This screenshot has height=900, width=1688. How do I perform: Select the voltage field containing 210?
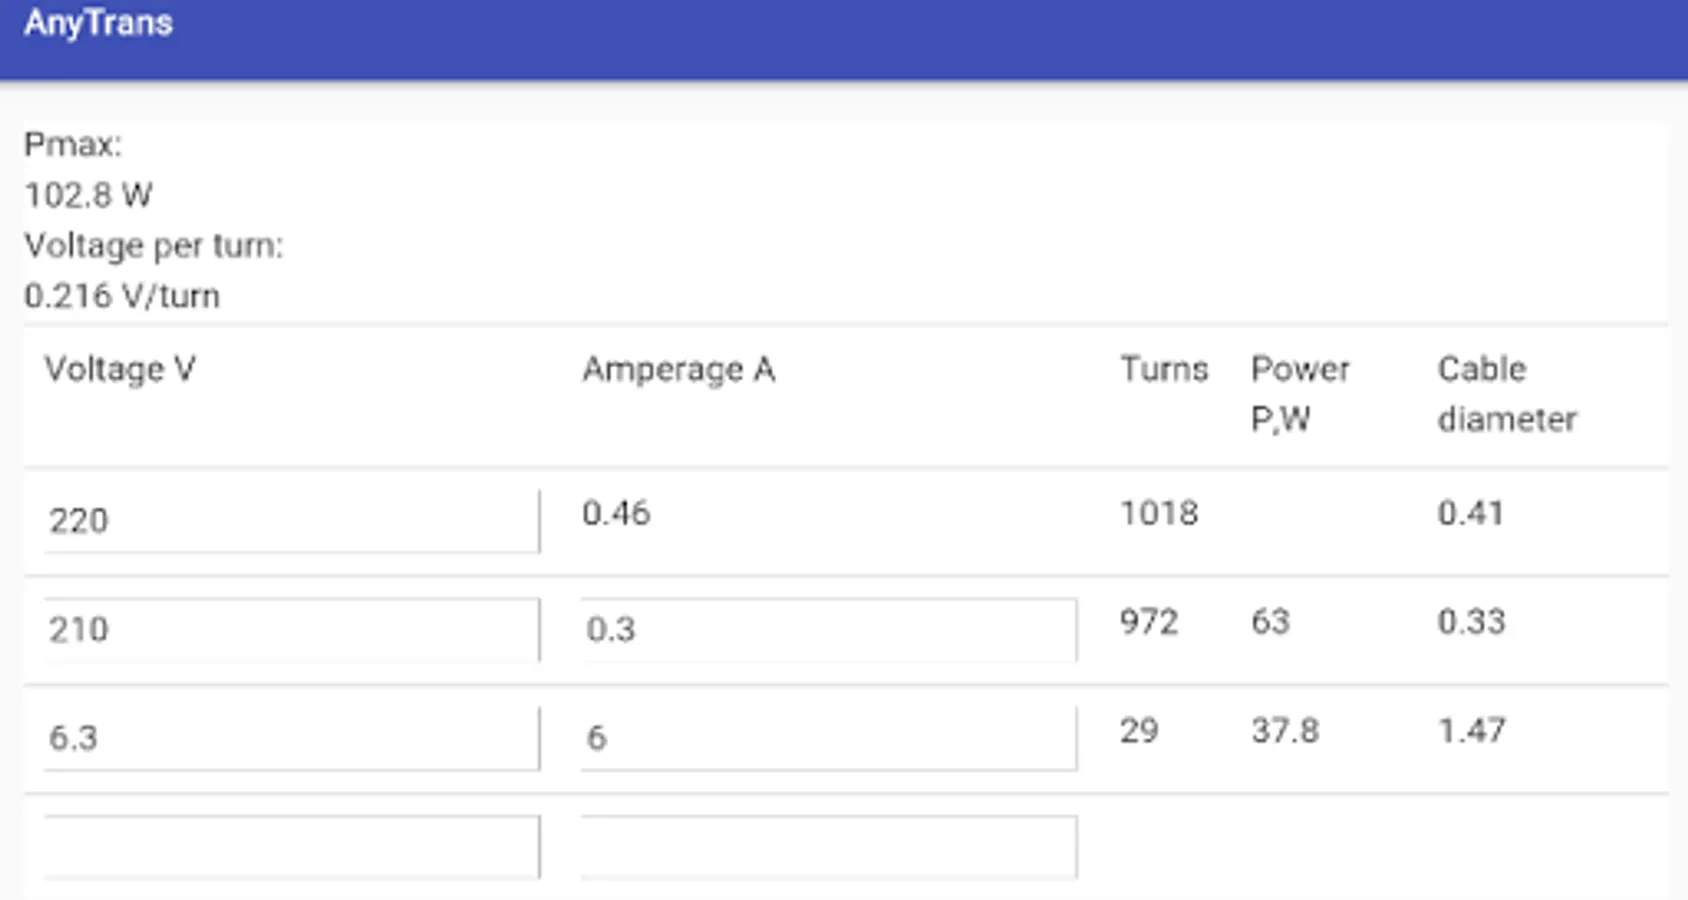[x=292, y=630]
